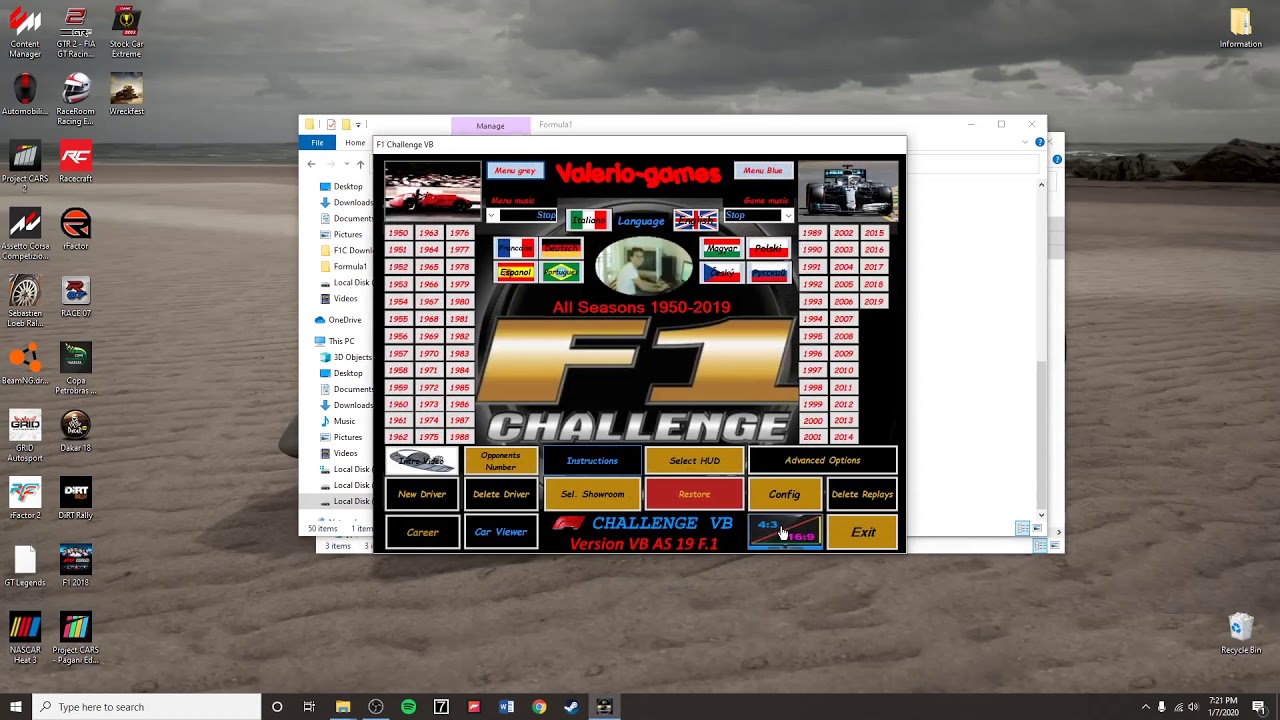Open Content Manager desktop icon
This screenshot has height=720, width=1280.
[25, 32]
